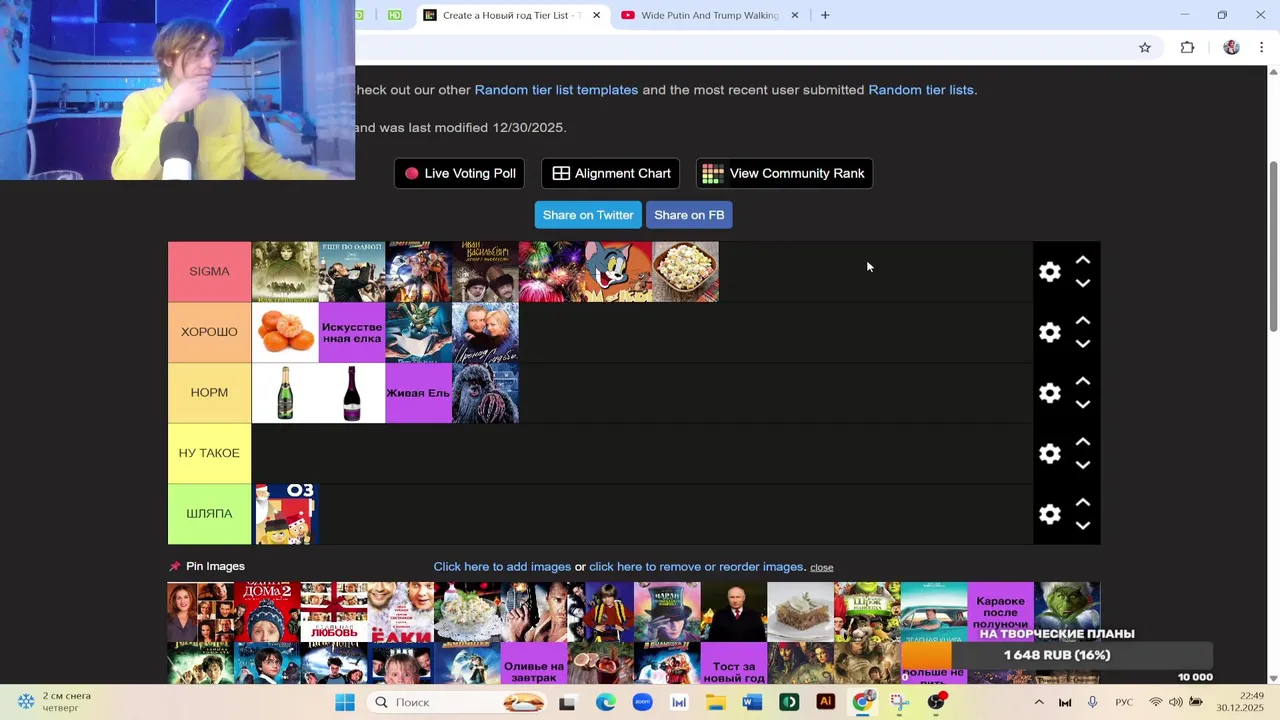
Task: Open Zoom from taskbar
Action: pos(642,702)
